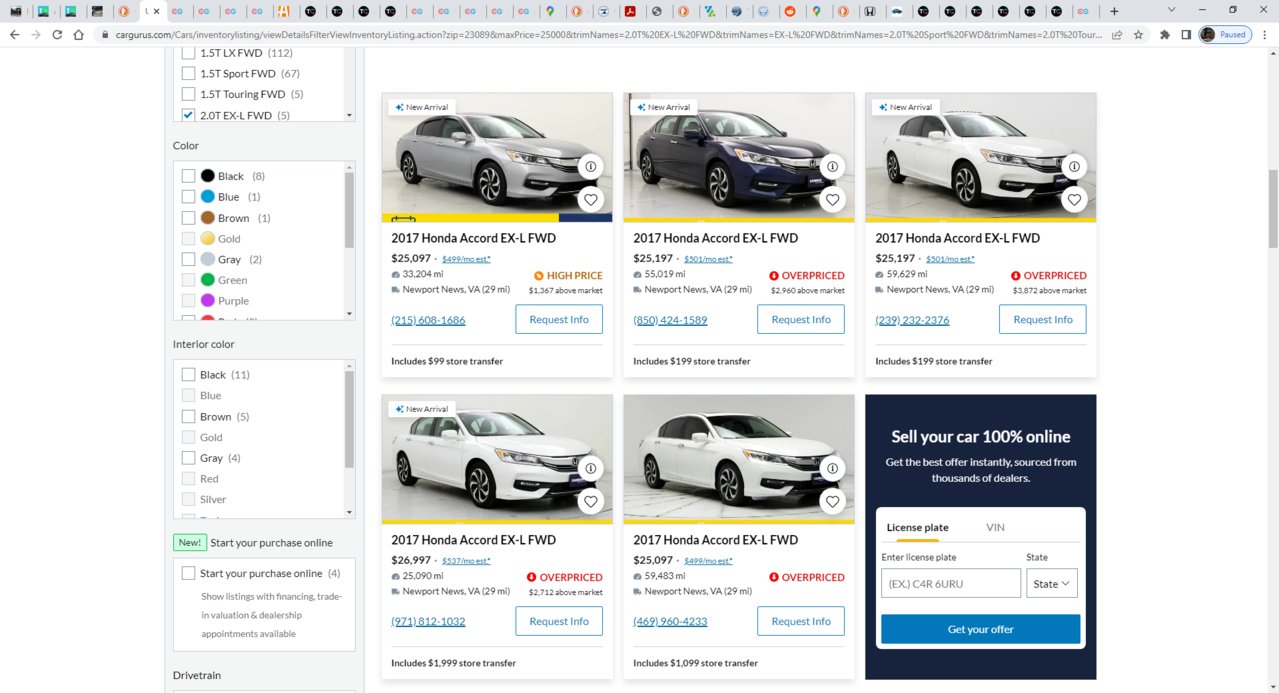Click the brown color swatch
Screen dimensions: 1279x693
[x=207, y=218]
